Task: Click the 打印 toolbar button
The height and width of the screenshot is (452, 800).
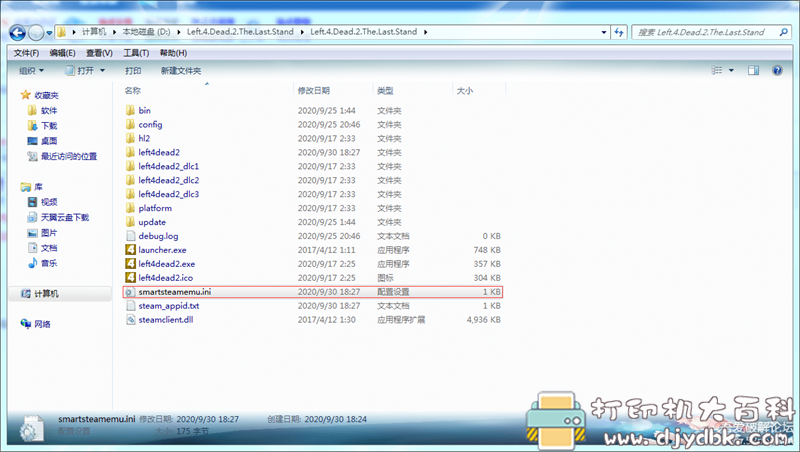Action: coord(133,70)
